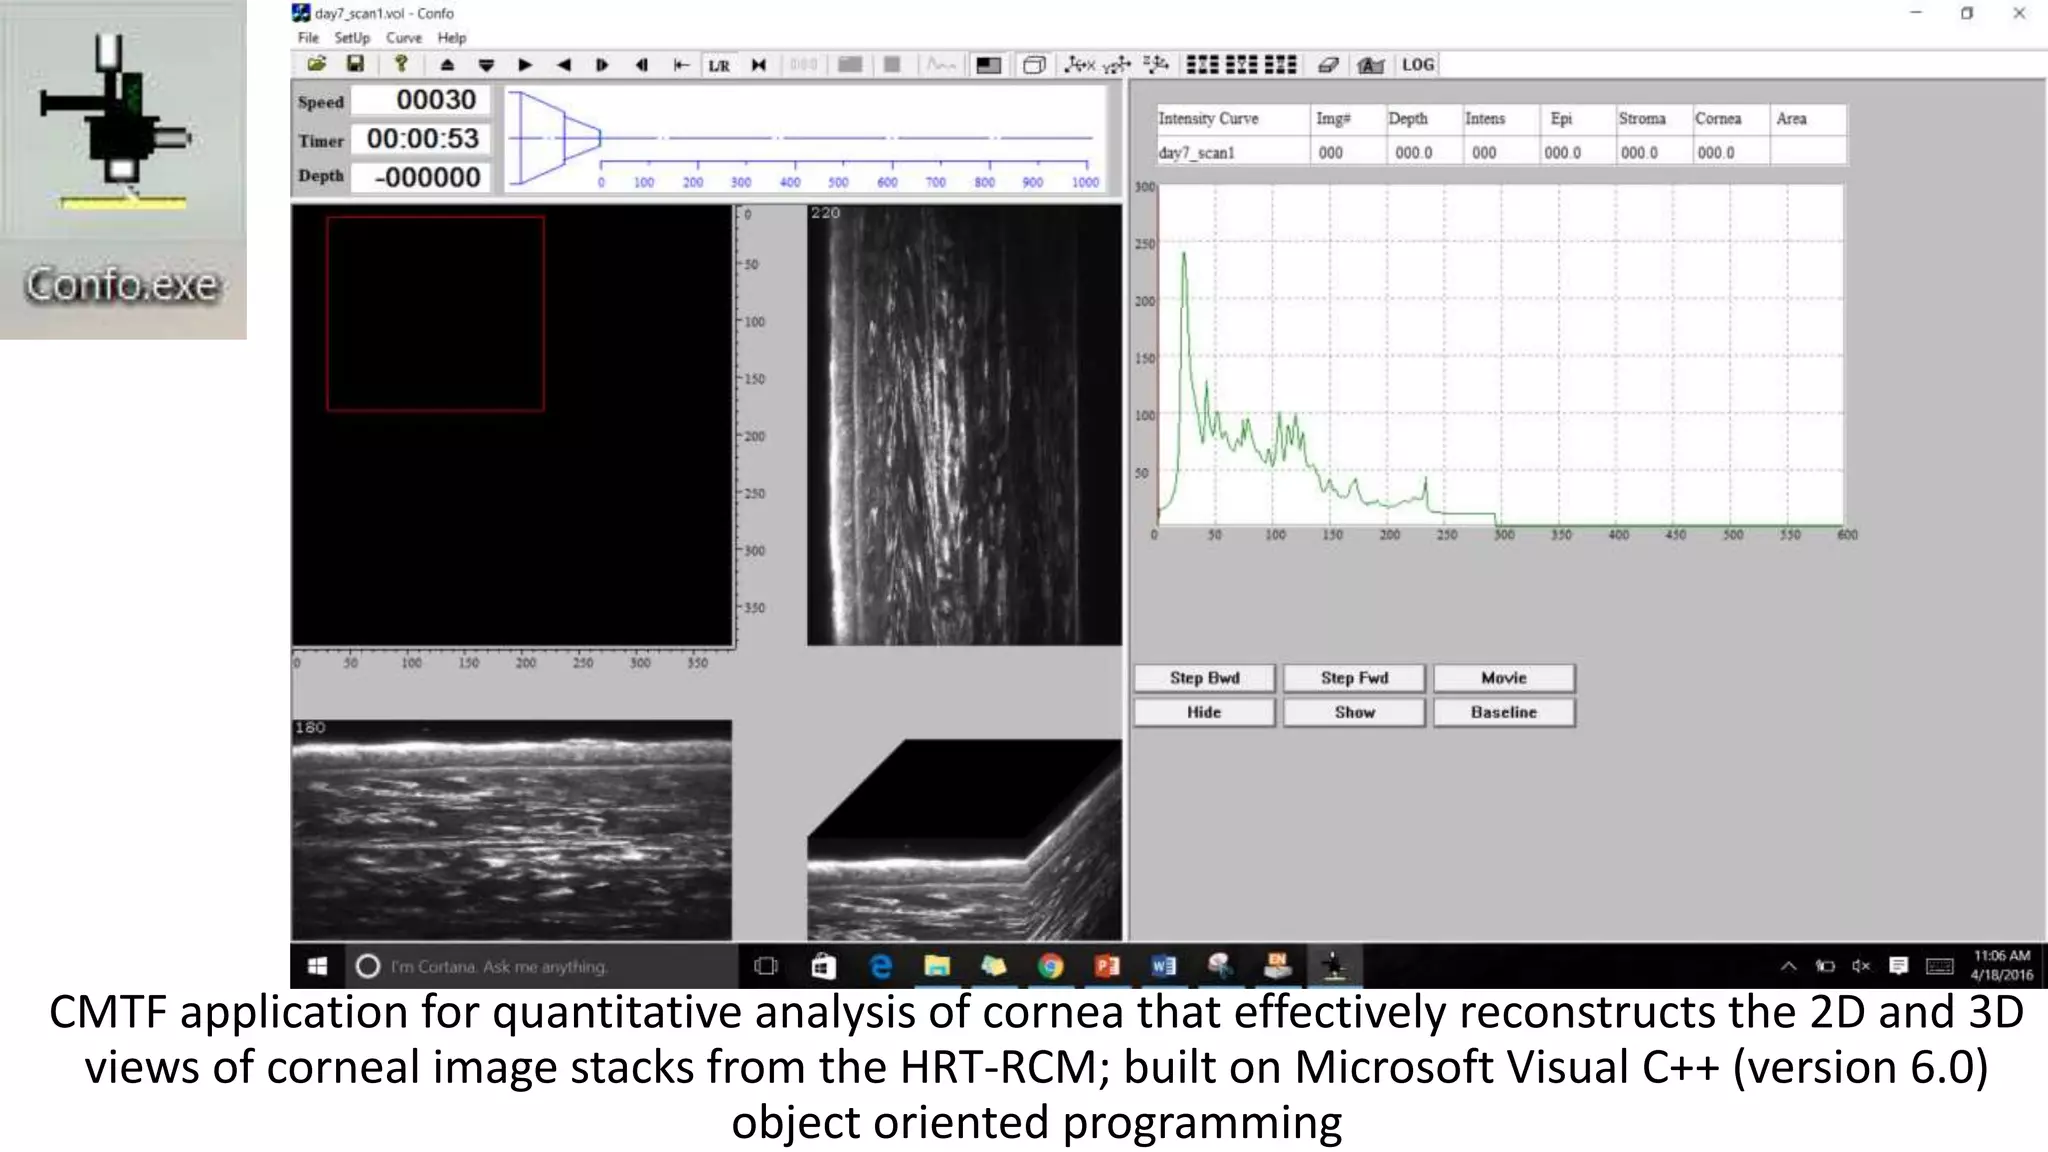Screen dimensions: 2048x1152
Task: Click the Show button
Action: (x=1354, y=712)
